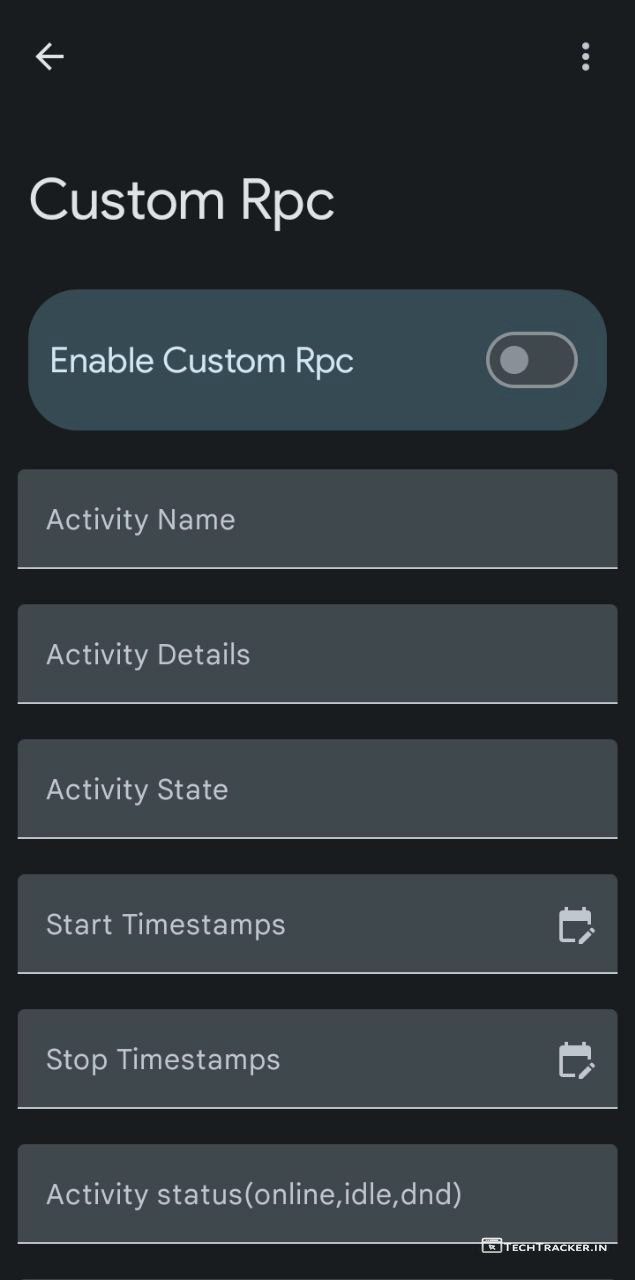Tap the back arrow icon
635x1280 pixels.
point(49,57)
